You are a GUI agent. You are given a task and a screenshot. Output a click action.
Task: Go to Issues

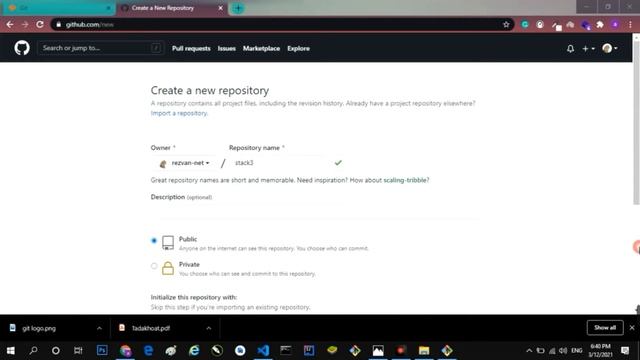[227, 48]
